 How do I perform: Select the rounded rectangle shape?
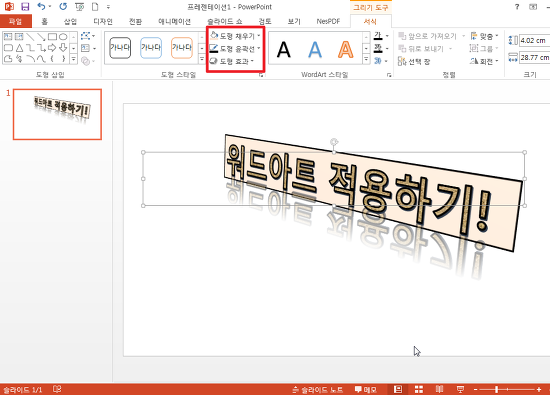tap(8, 48)
